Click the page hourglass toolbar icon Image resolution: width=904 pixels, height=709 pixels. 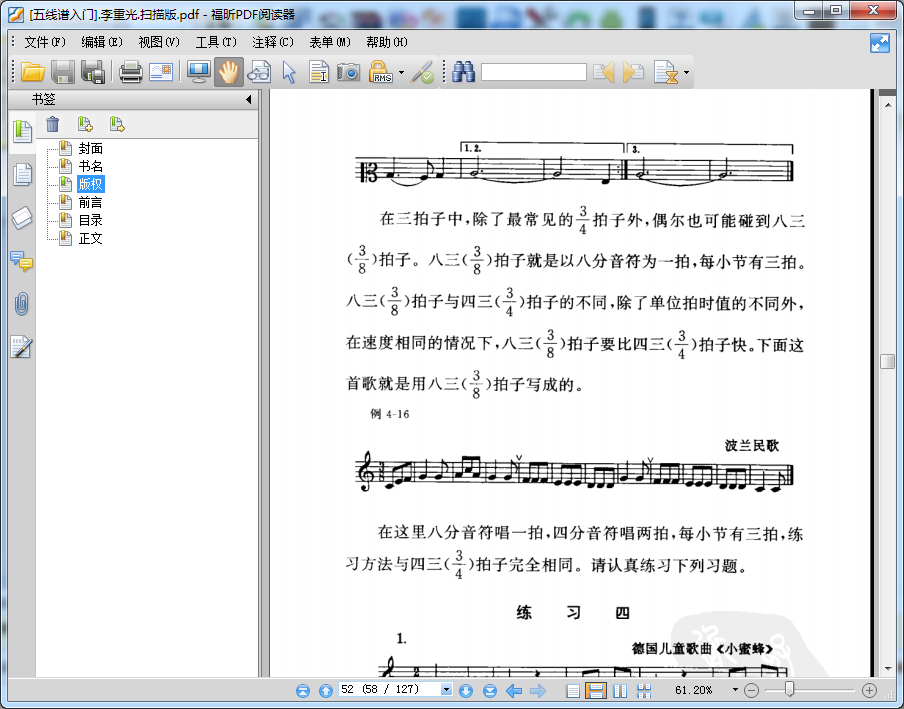pos(666,72)
